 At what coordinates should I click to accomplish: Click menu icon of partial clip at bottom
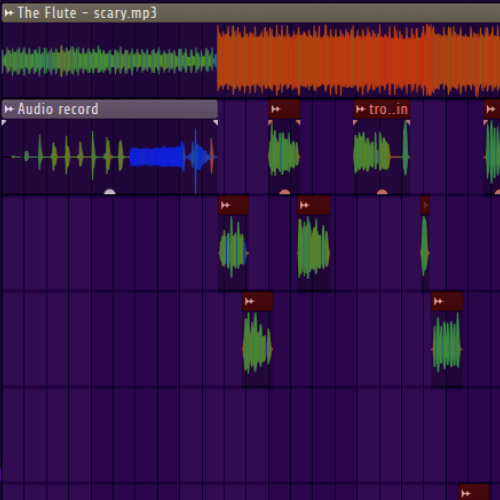(466, 493)
